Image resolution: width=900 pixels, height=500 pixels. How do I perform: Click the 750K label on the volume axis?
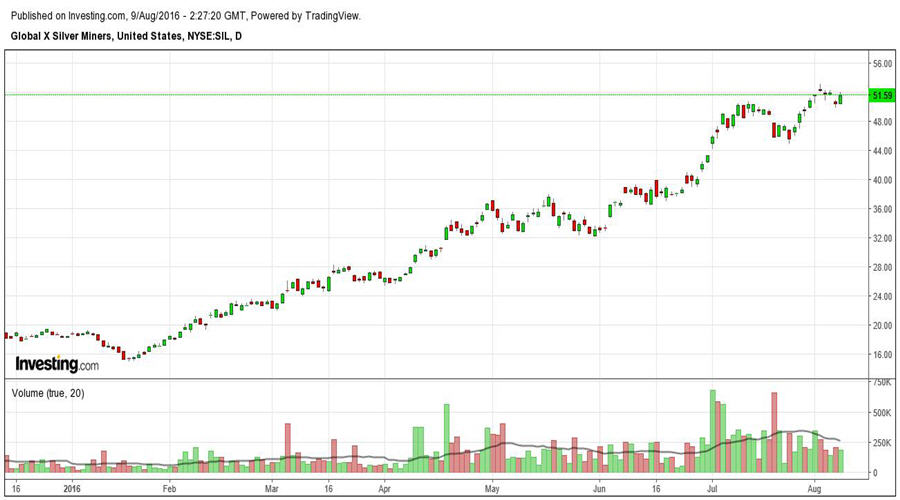[882, 383]
